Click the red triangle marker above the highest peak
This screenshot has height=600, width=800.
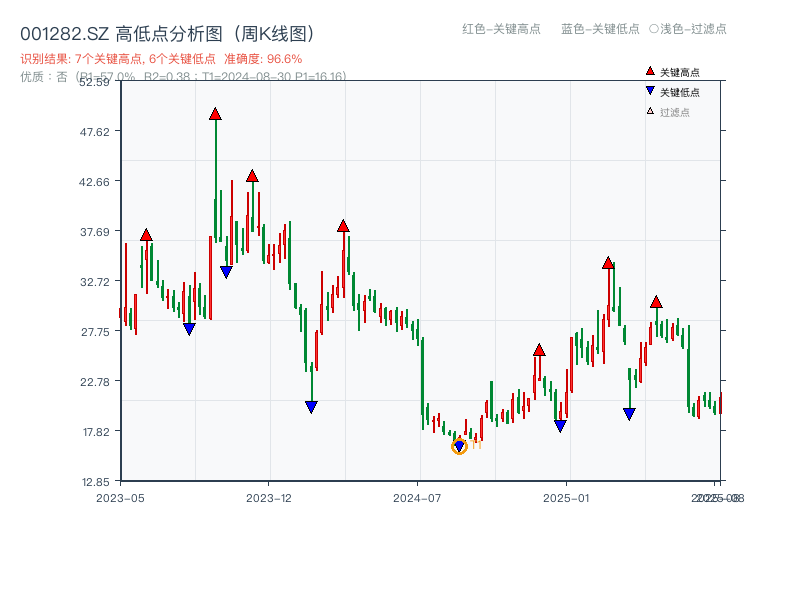(214, 113)
